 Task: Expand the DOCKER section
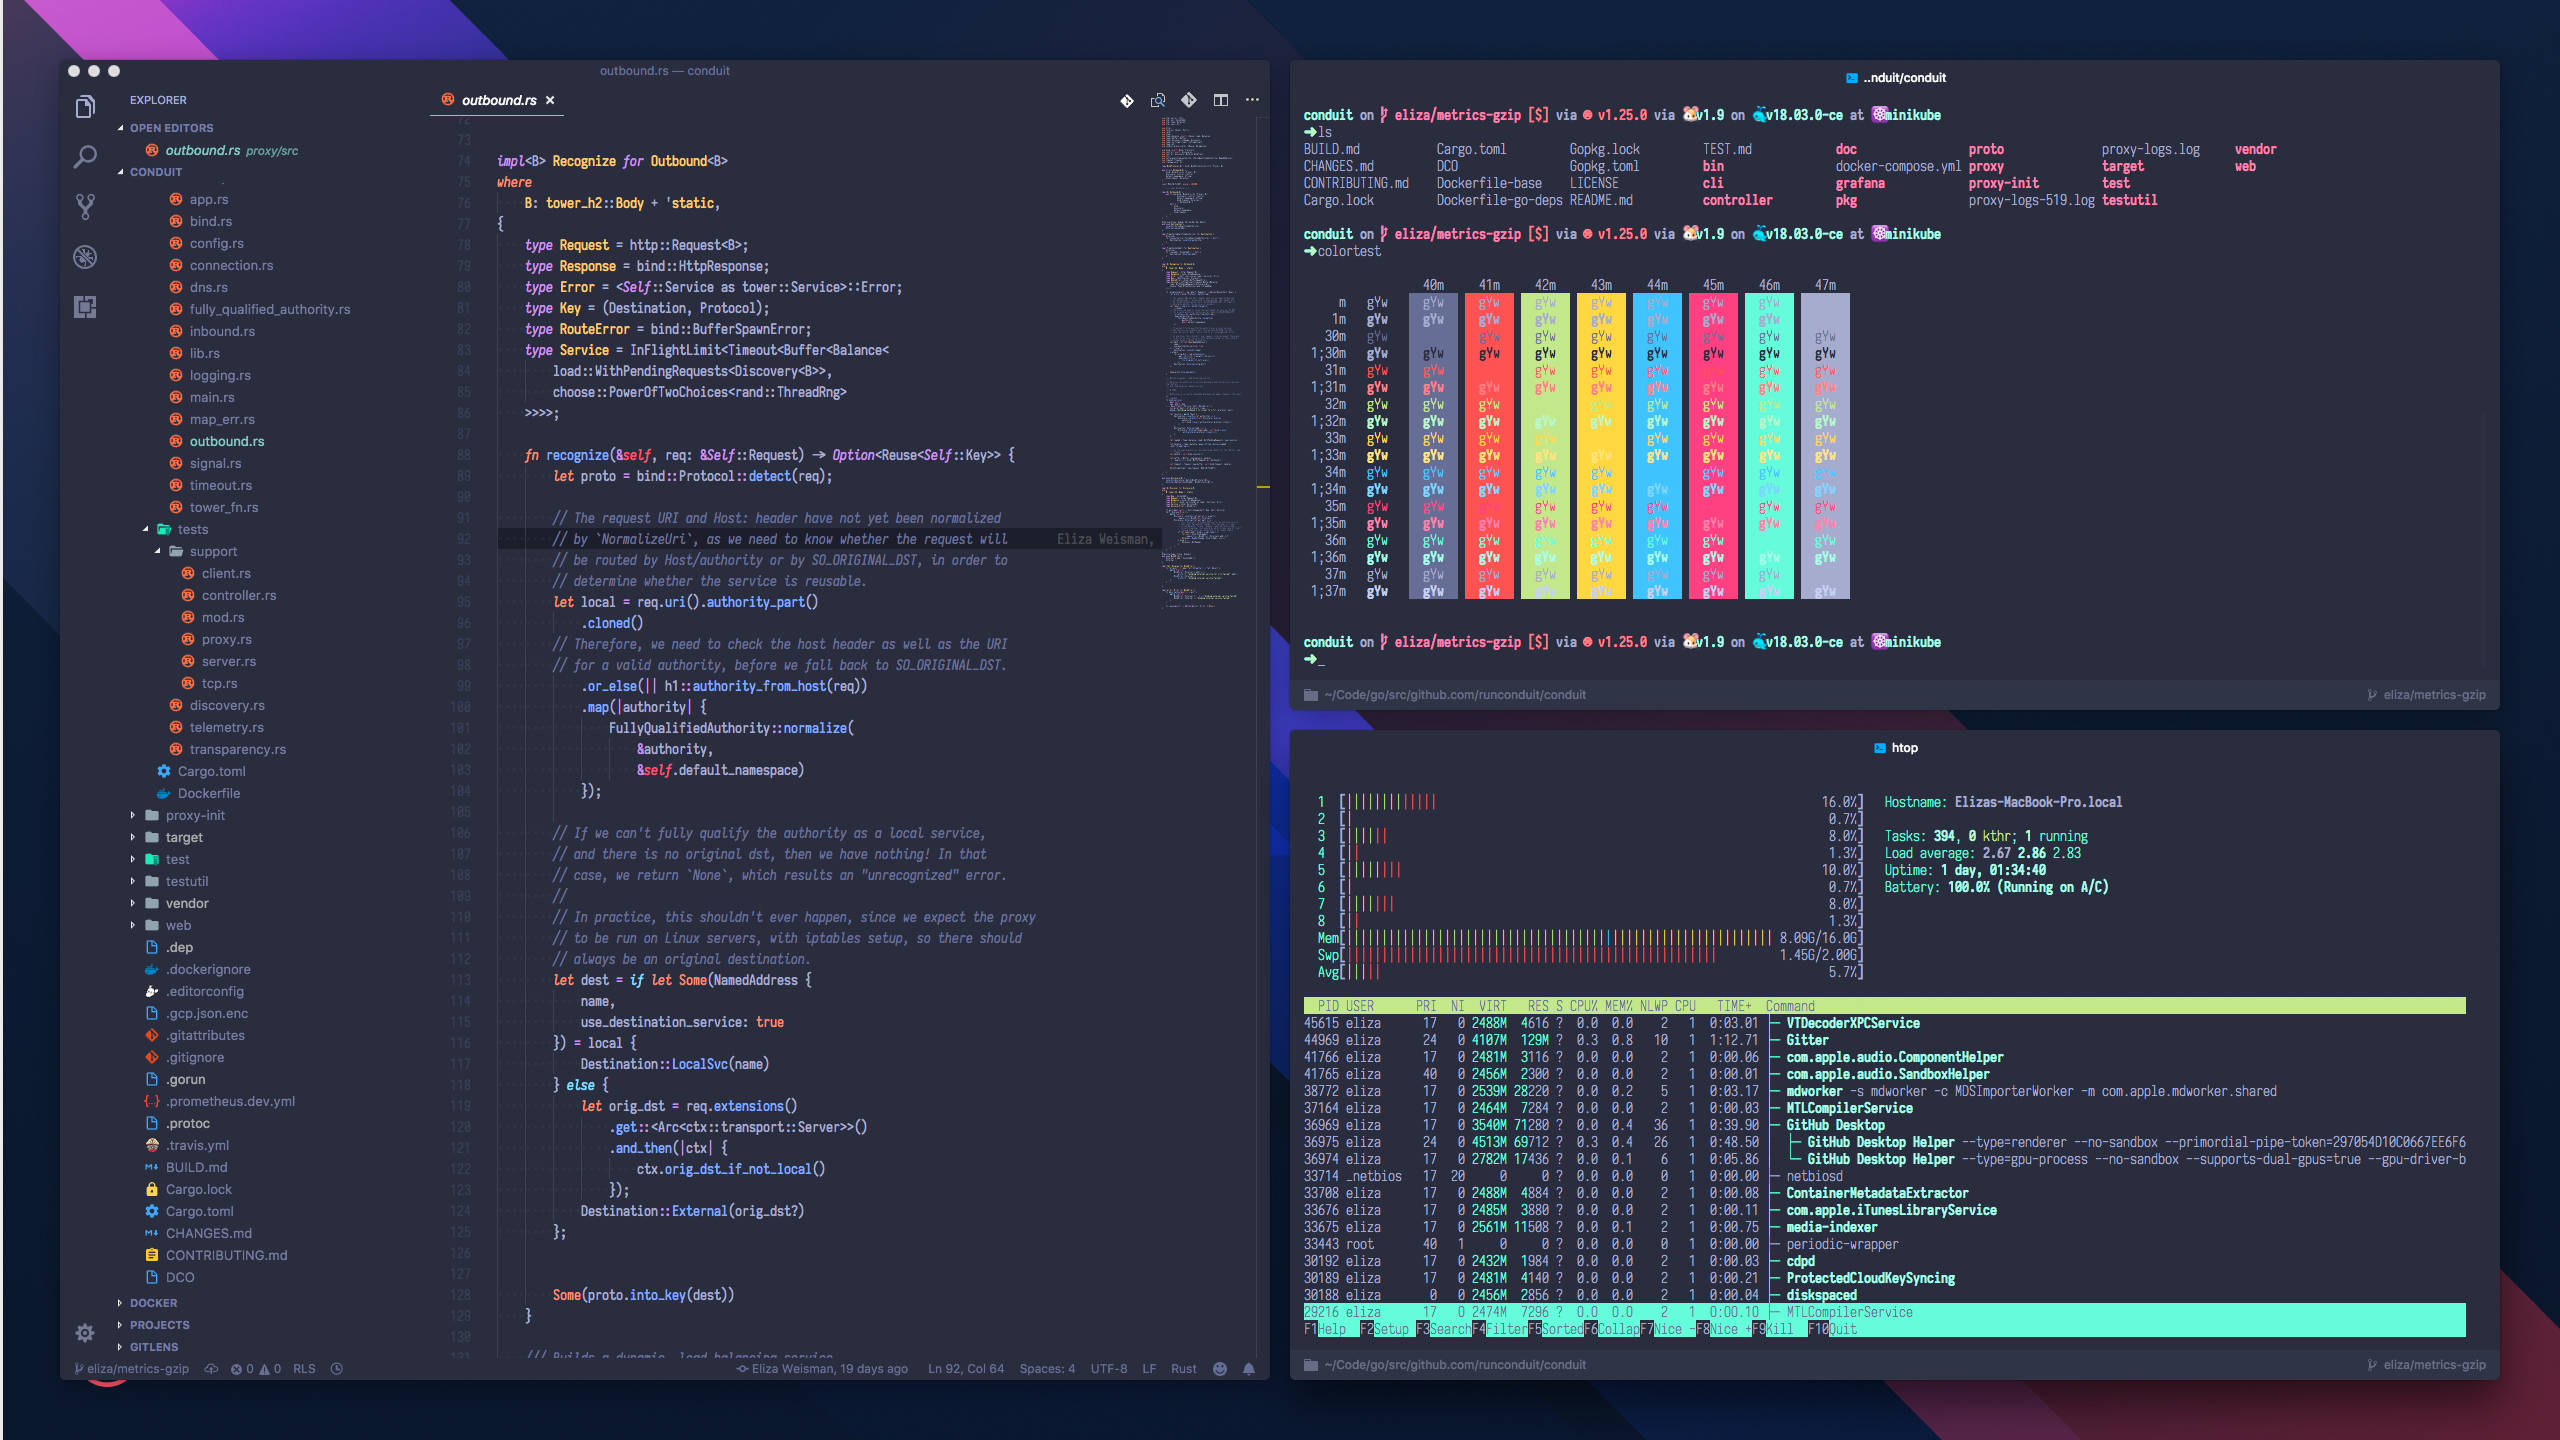coord(147,1303)
